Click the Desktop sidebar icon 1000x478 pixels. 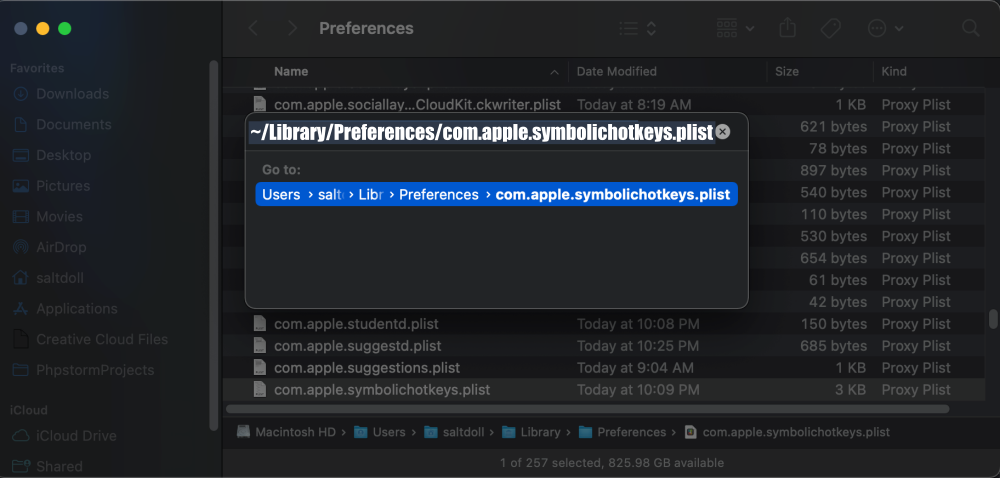point(21,156)
